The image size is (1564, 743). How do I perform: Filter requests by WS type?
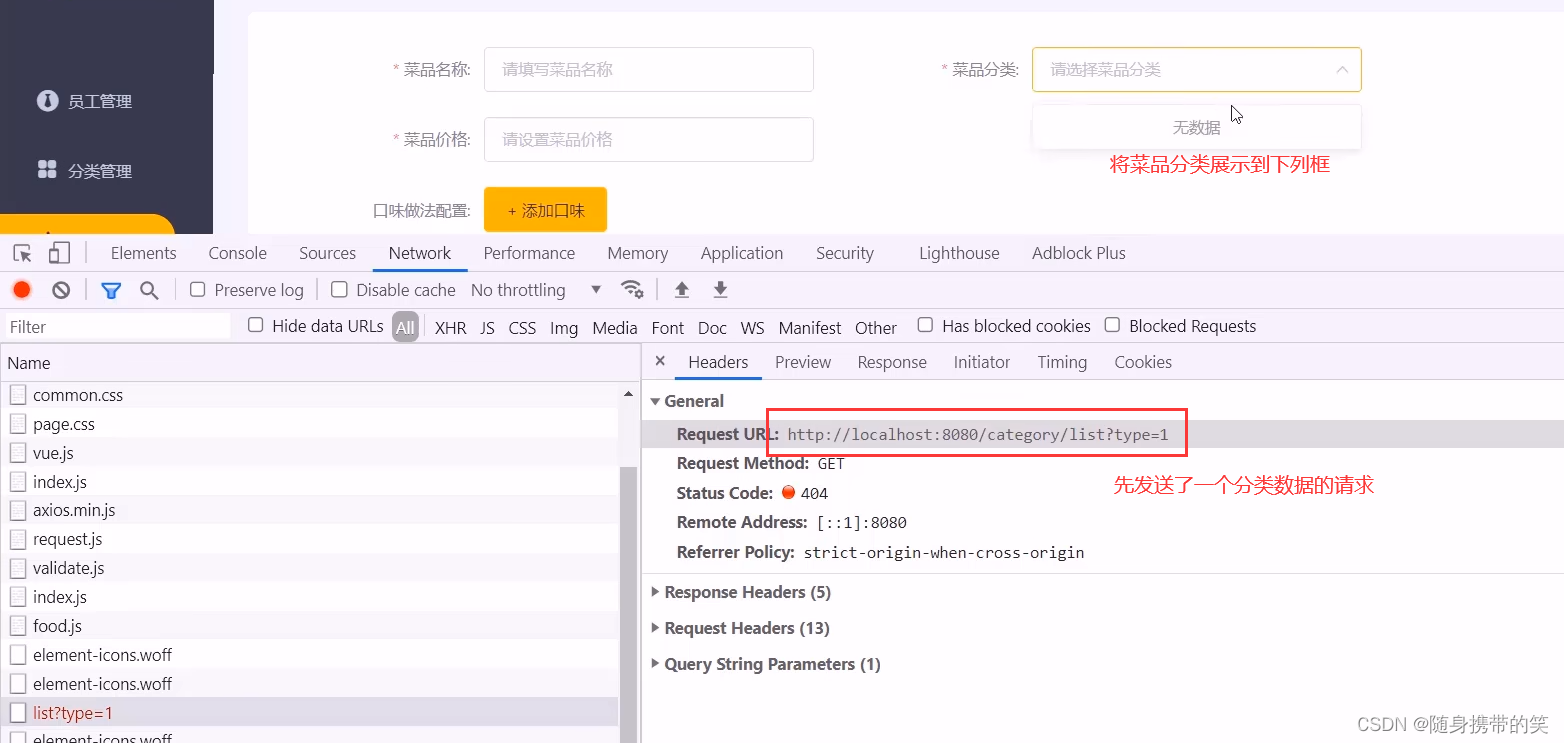click(752, 328)
